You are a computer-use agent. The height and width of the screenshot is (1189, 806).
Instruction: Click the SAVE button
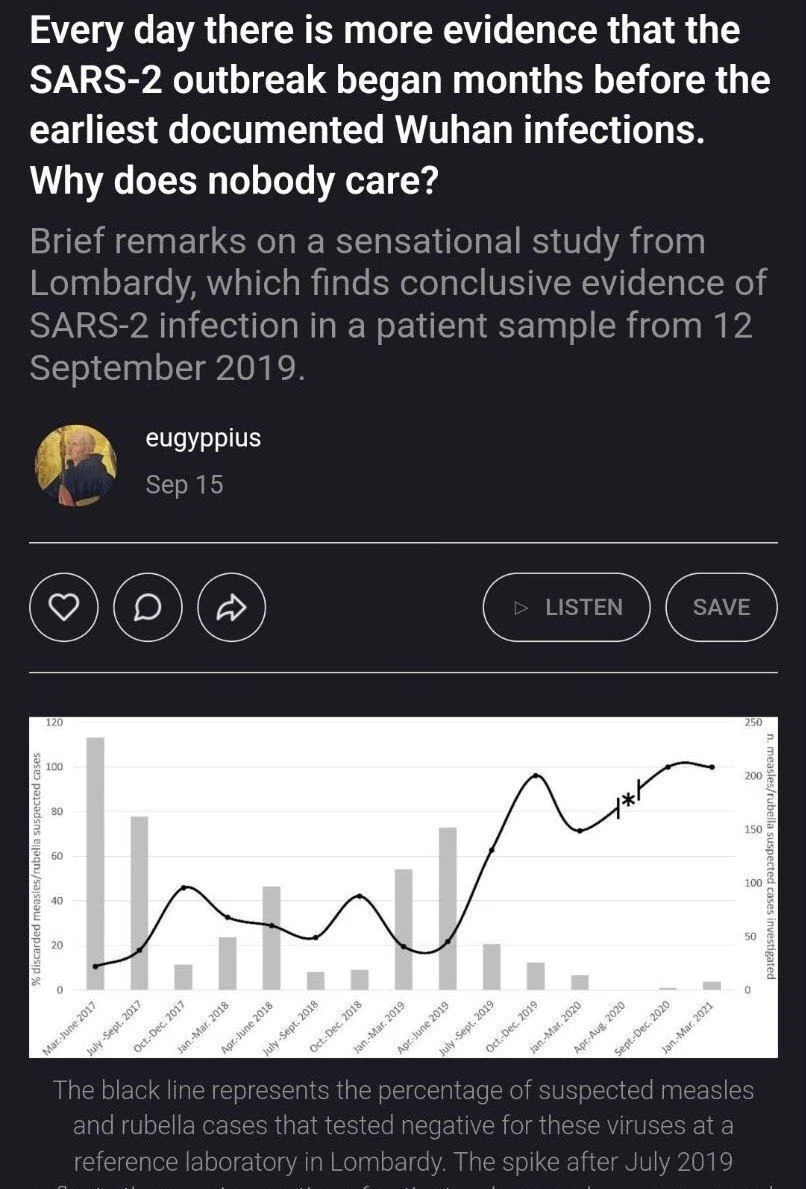pos(721,607)
